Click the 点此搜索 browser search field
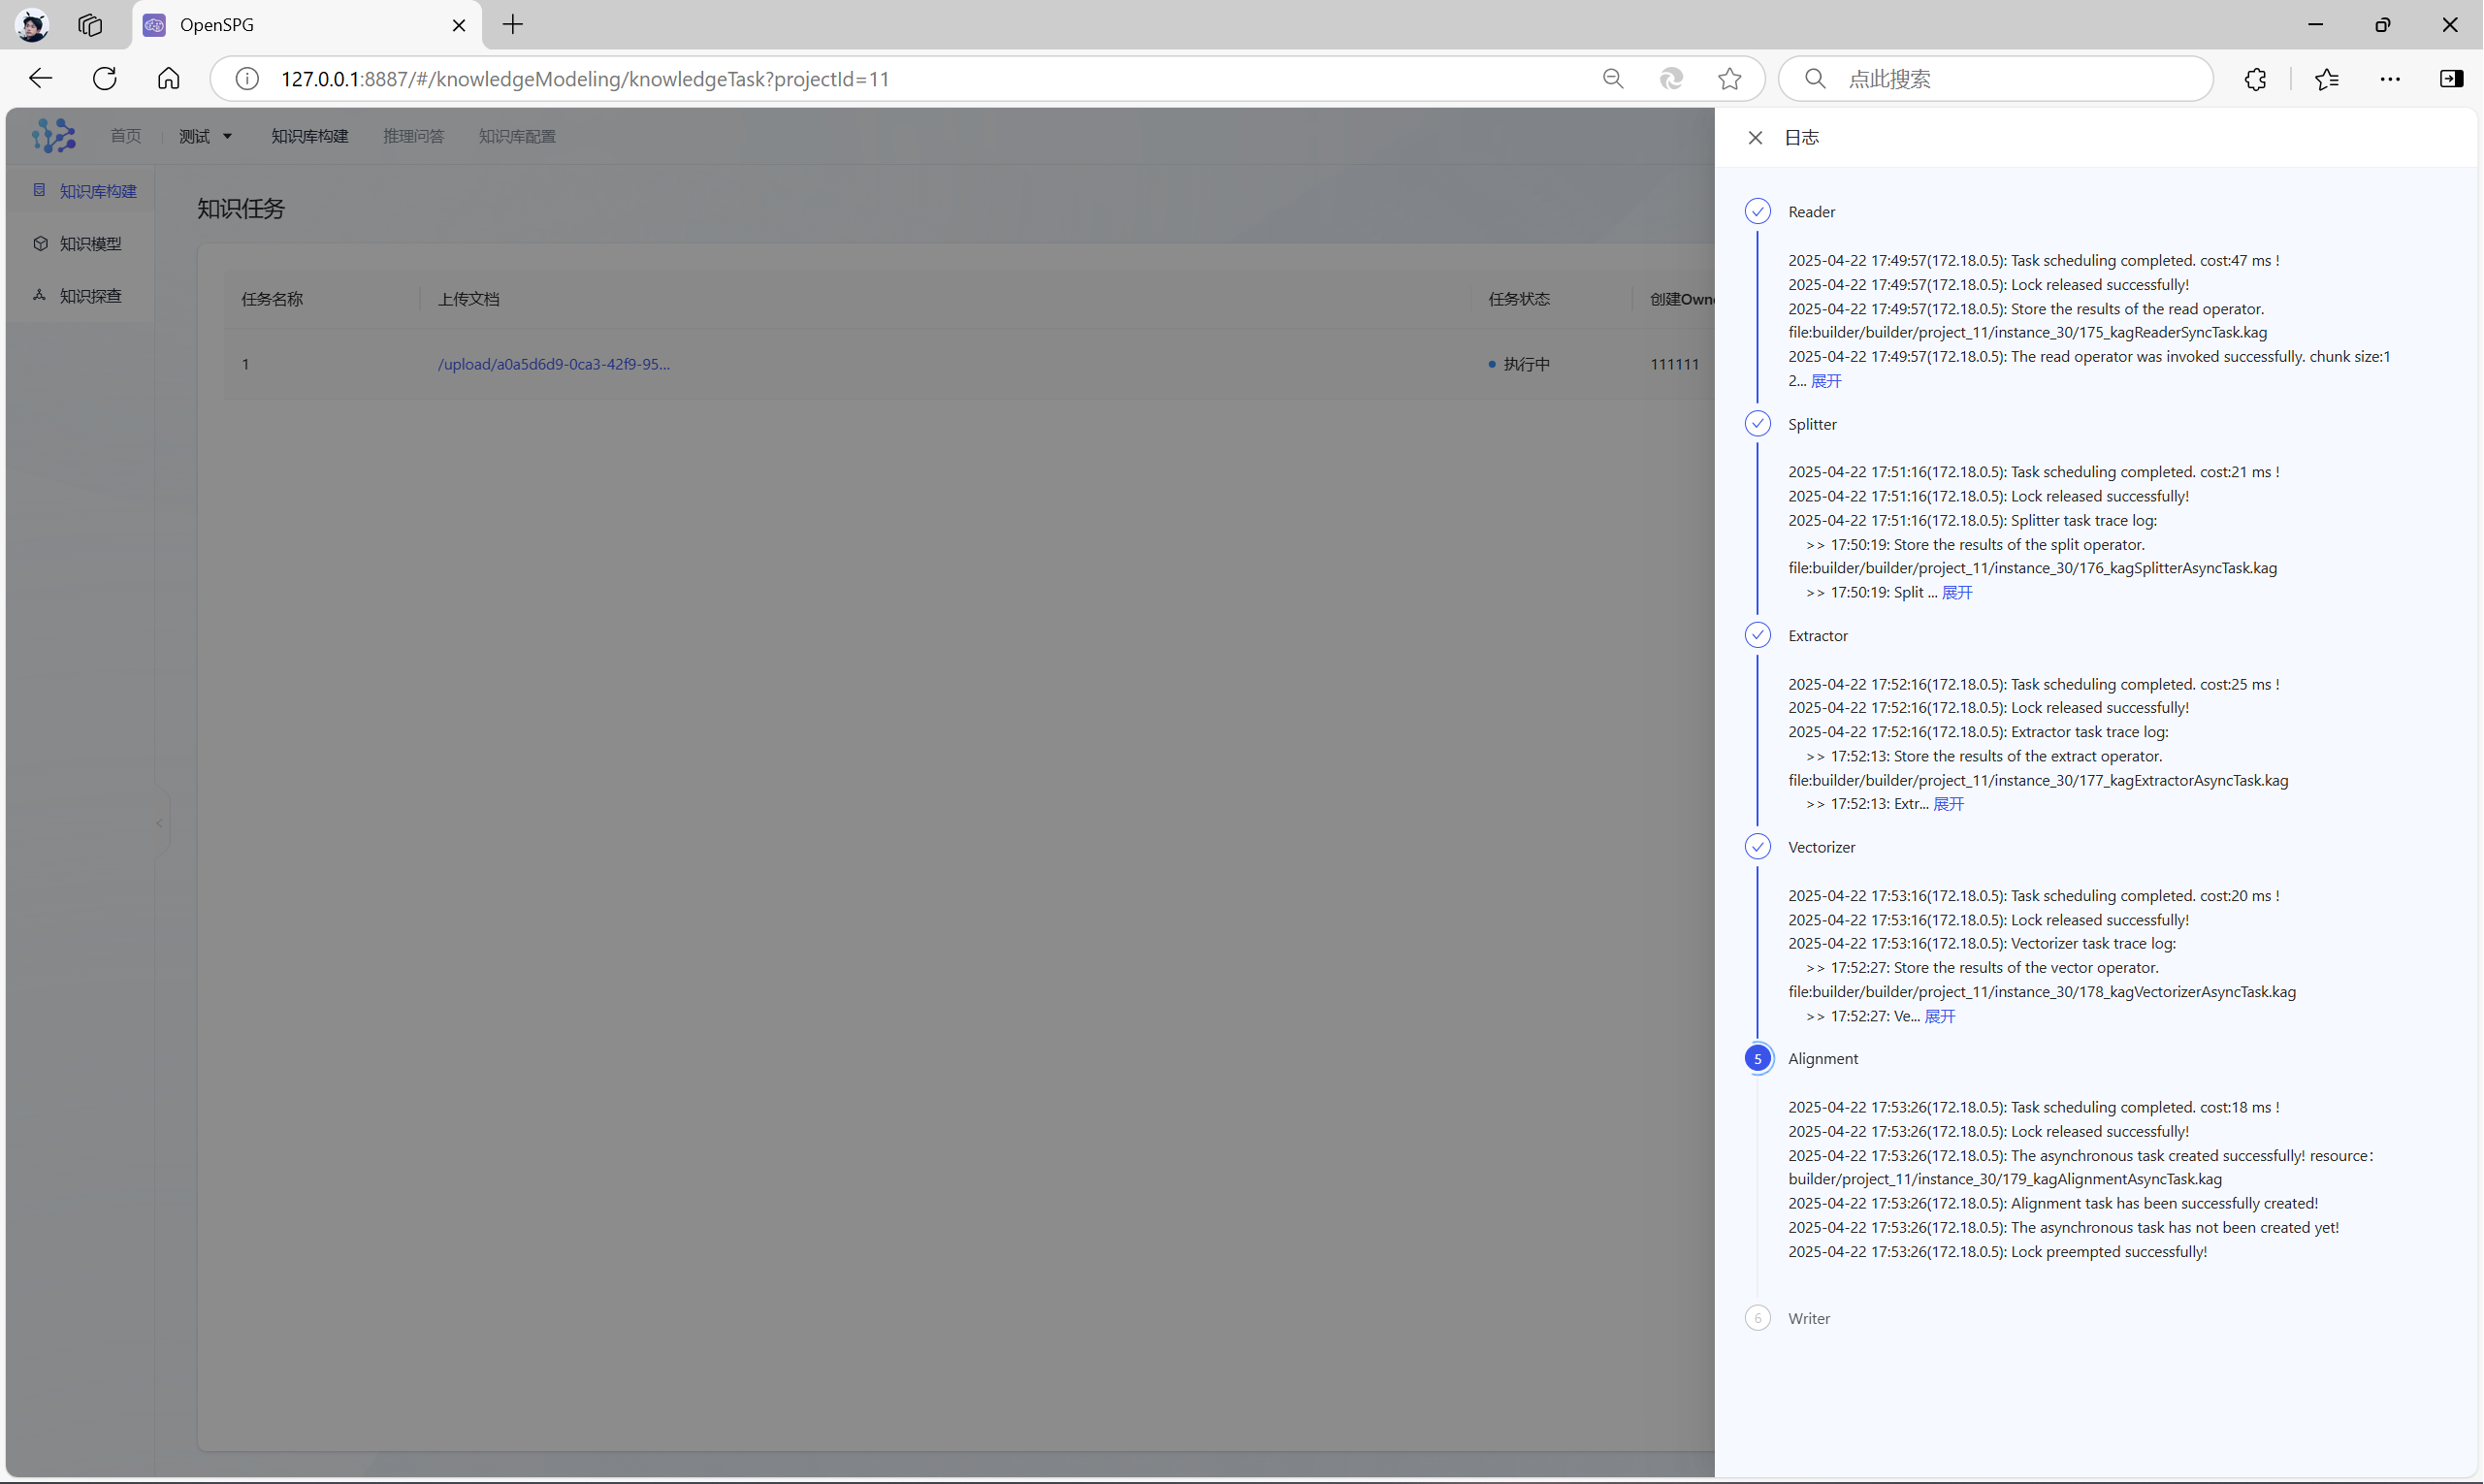Image resolution: width=2484 pixels, height=1484 pixels. (2010, 79)
